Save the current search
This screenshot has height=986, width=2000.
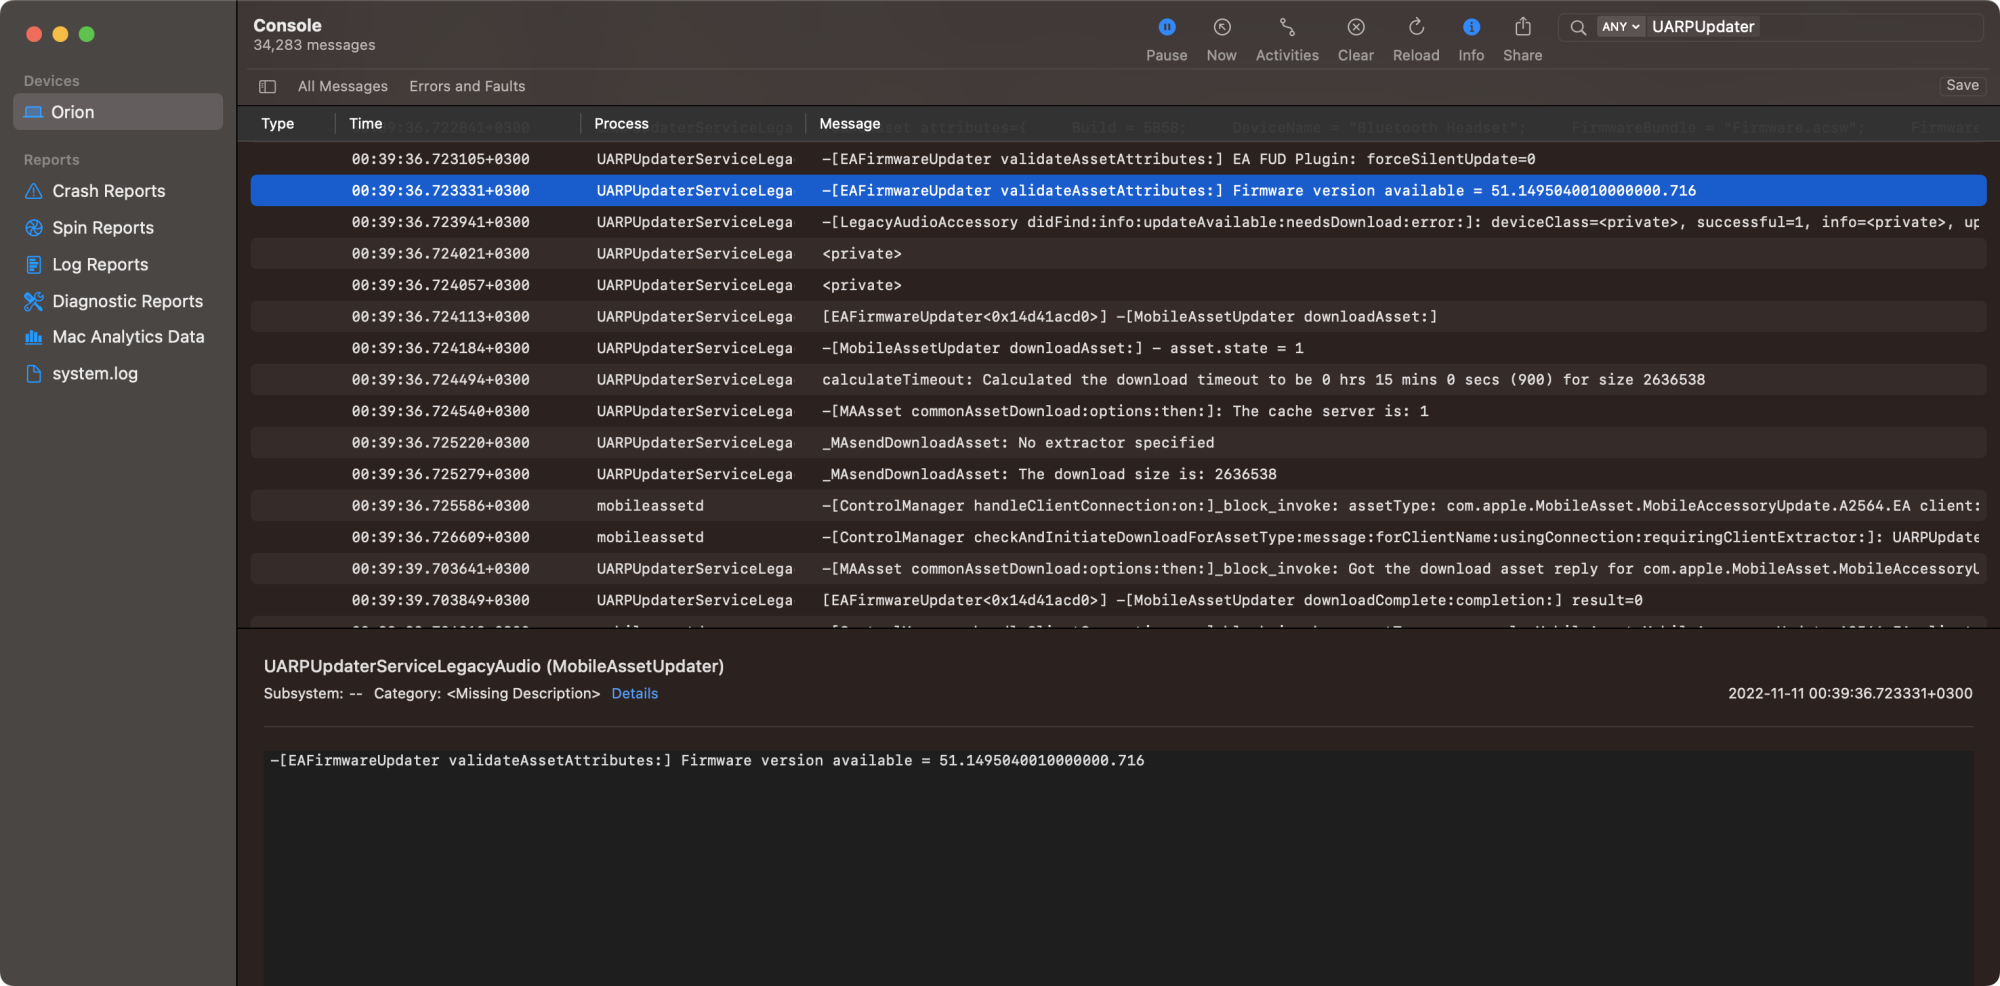point(1961,86)
